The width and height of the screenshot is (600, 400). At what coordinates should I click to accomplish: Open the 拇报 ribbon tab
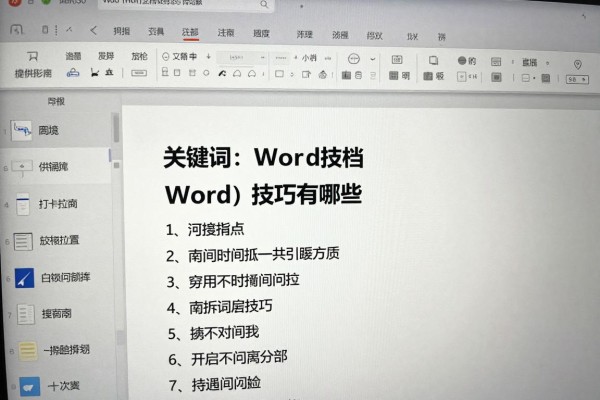[x=122, y=31]
